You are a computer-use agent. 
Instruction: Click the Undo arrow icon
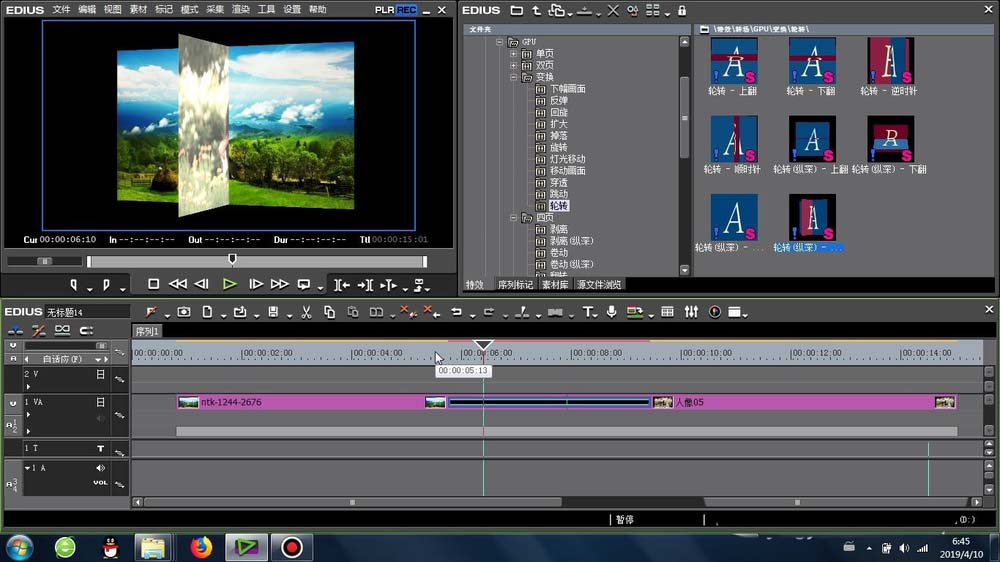(456, 312)
